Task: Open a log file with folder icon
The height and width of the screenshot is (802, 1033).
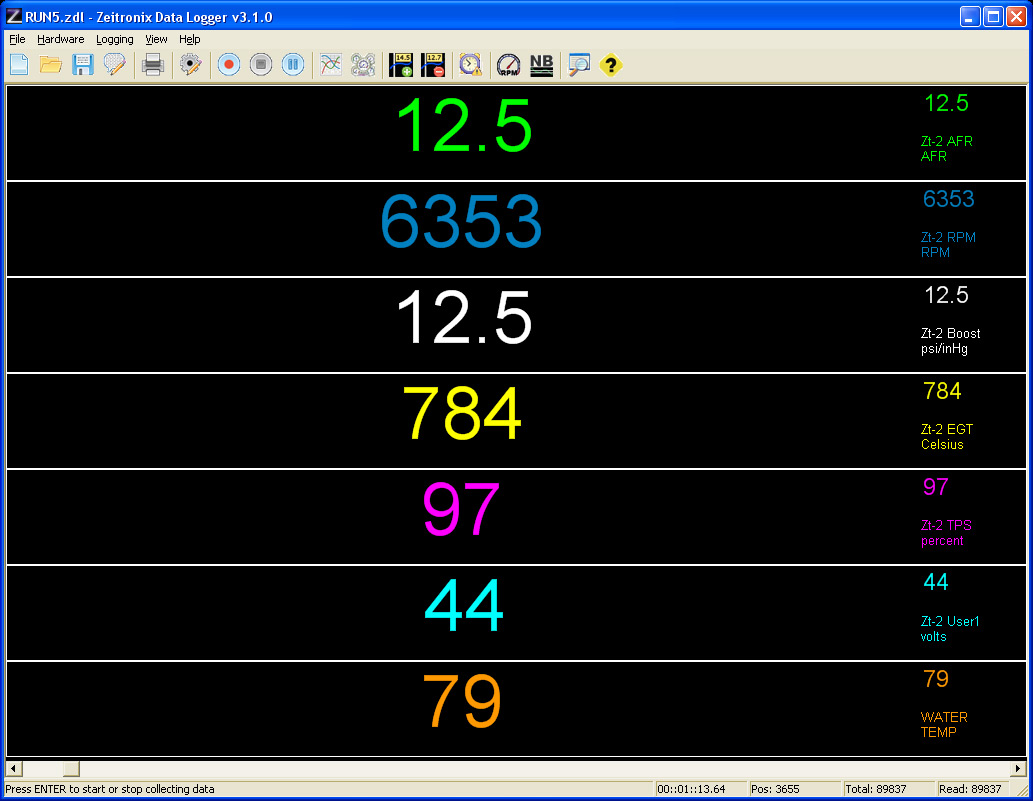Action: [50, 65]
